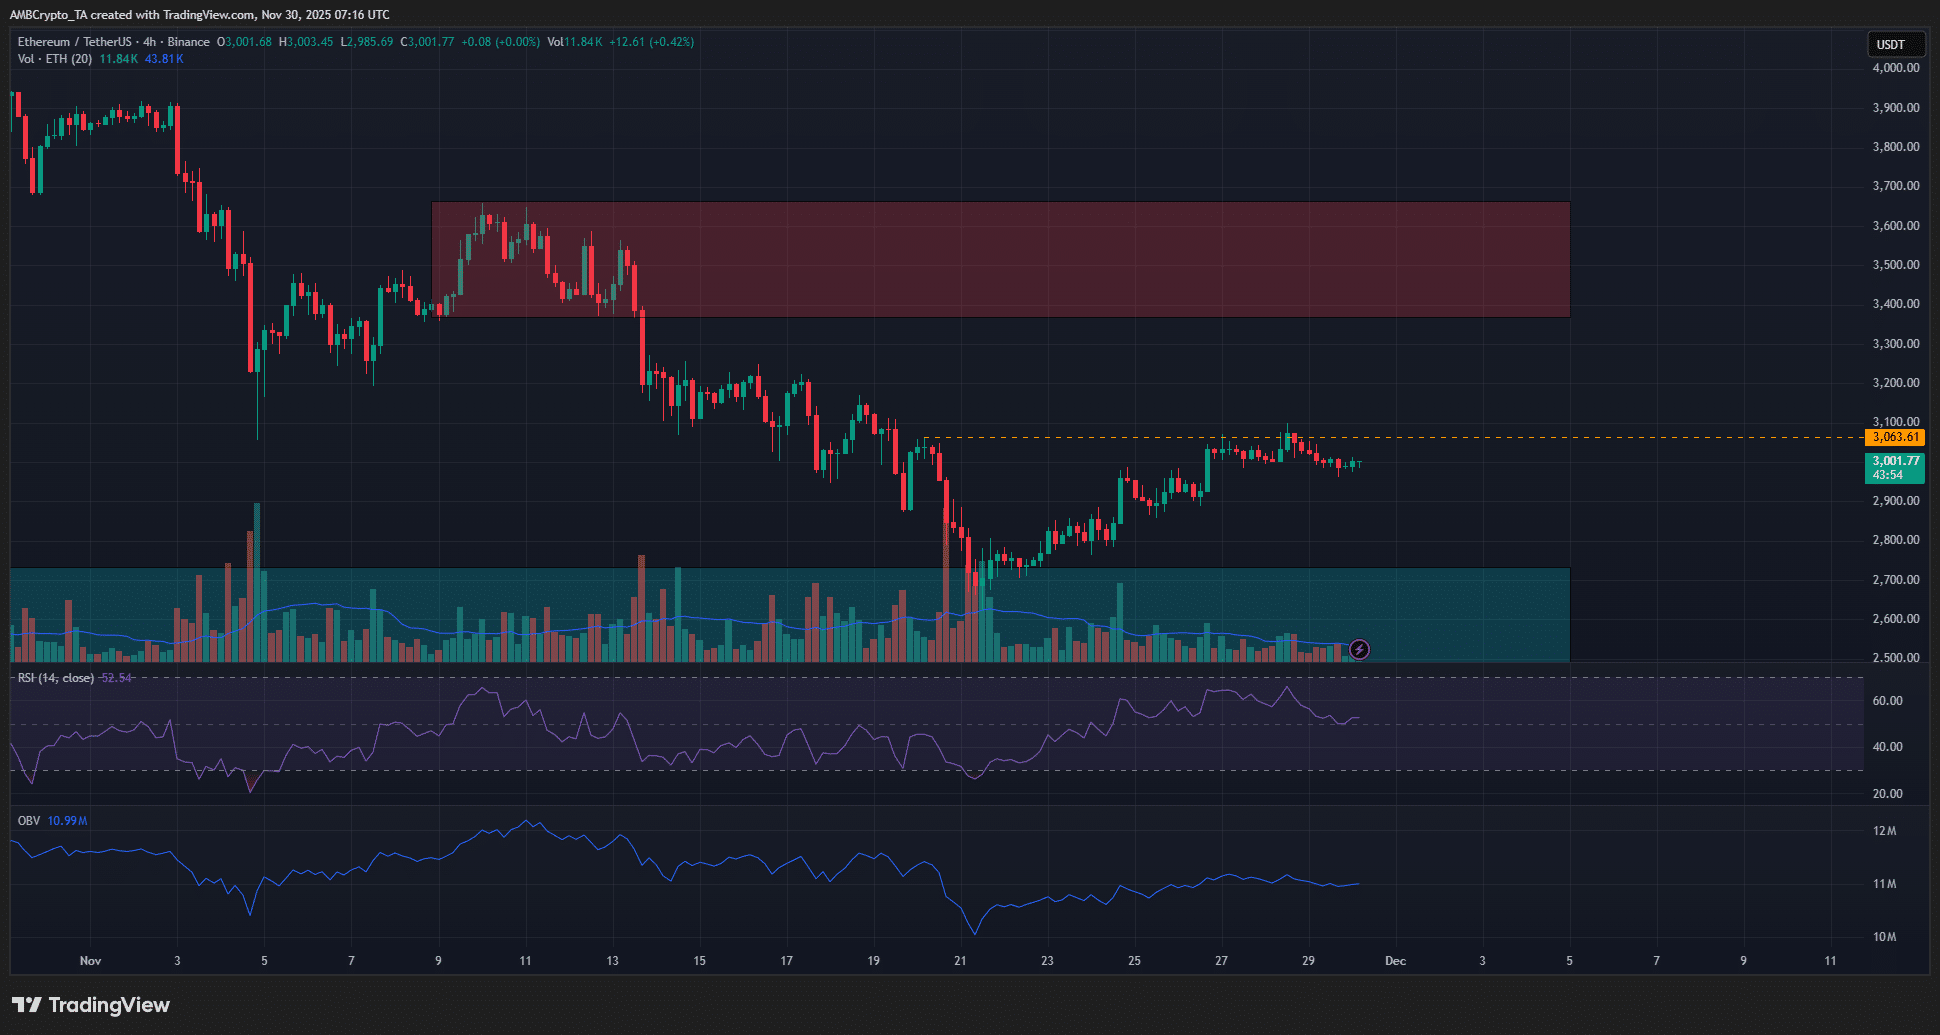Select the Vol · ETH (20) indicator legend
The width and height of the screenshot is (1940, 1035).
tap(55, 59)
